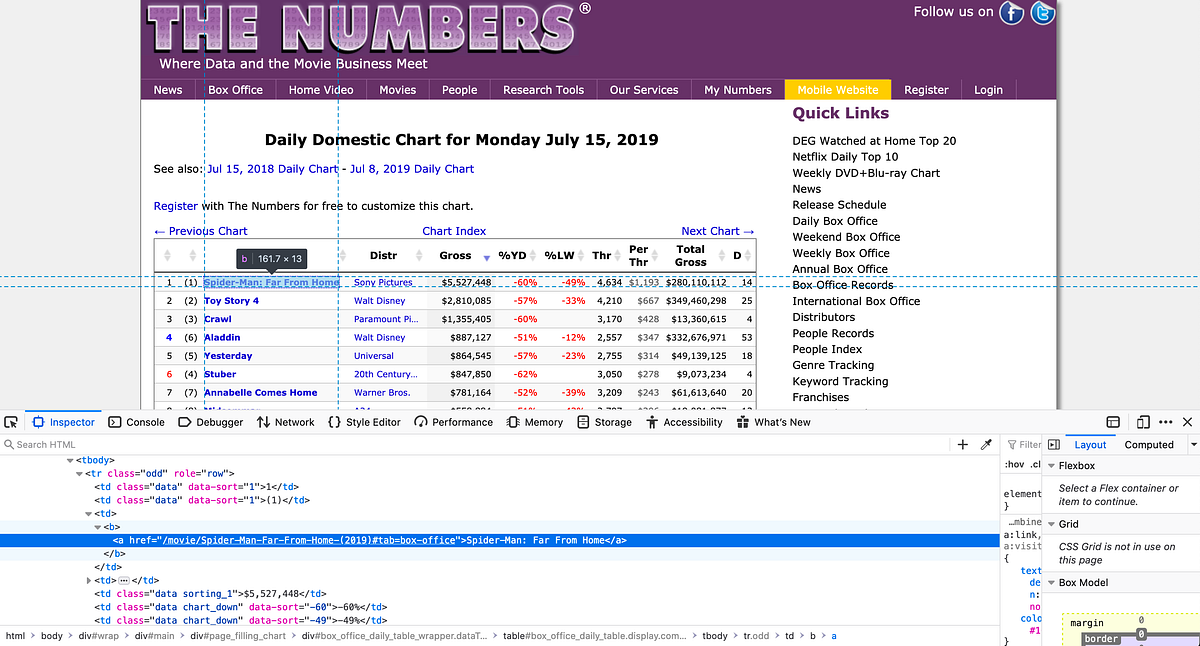Activate the element picker icon in DevTools
Screen dimensions: 1200x646
[11, 422]
